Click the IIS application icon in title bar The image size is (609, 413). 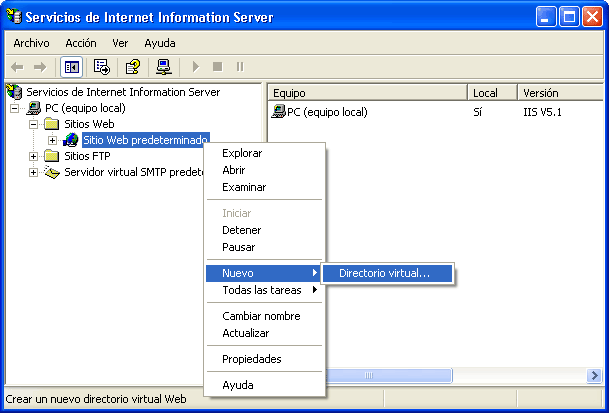[x=14, y=17]
